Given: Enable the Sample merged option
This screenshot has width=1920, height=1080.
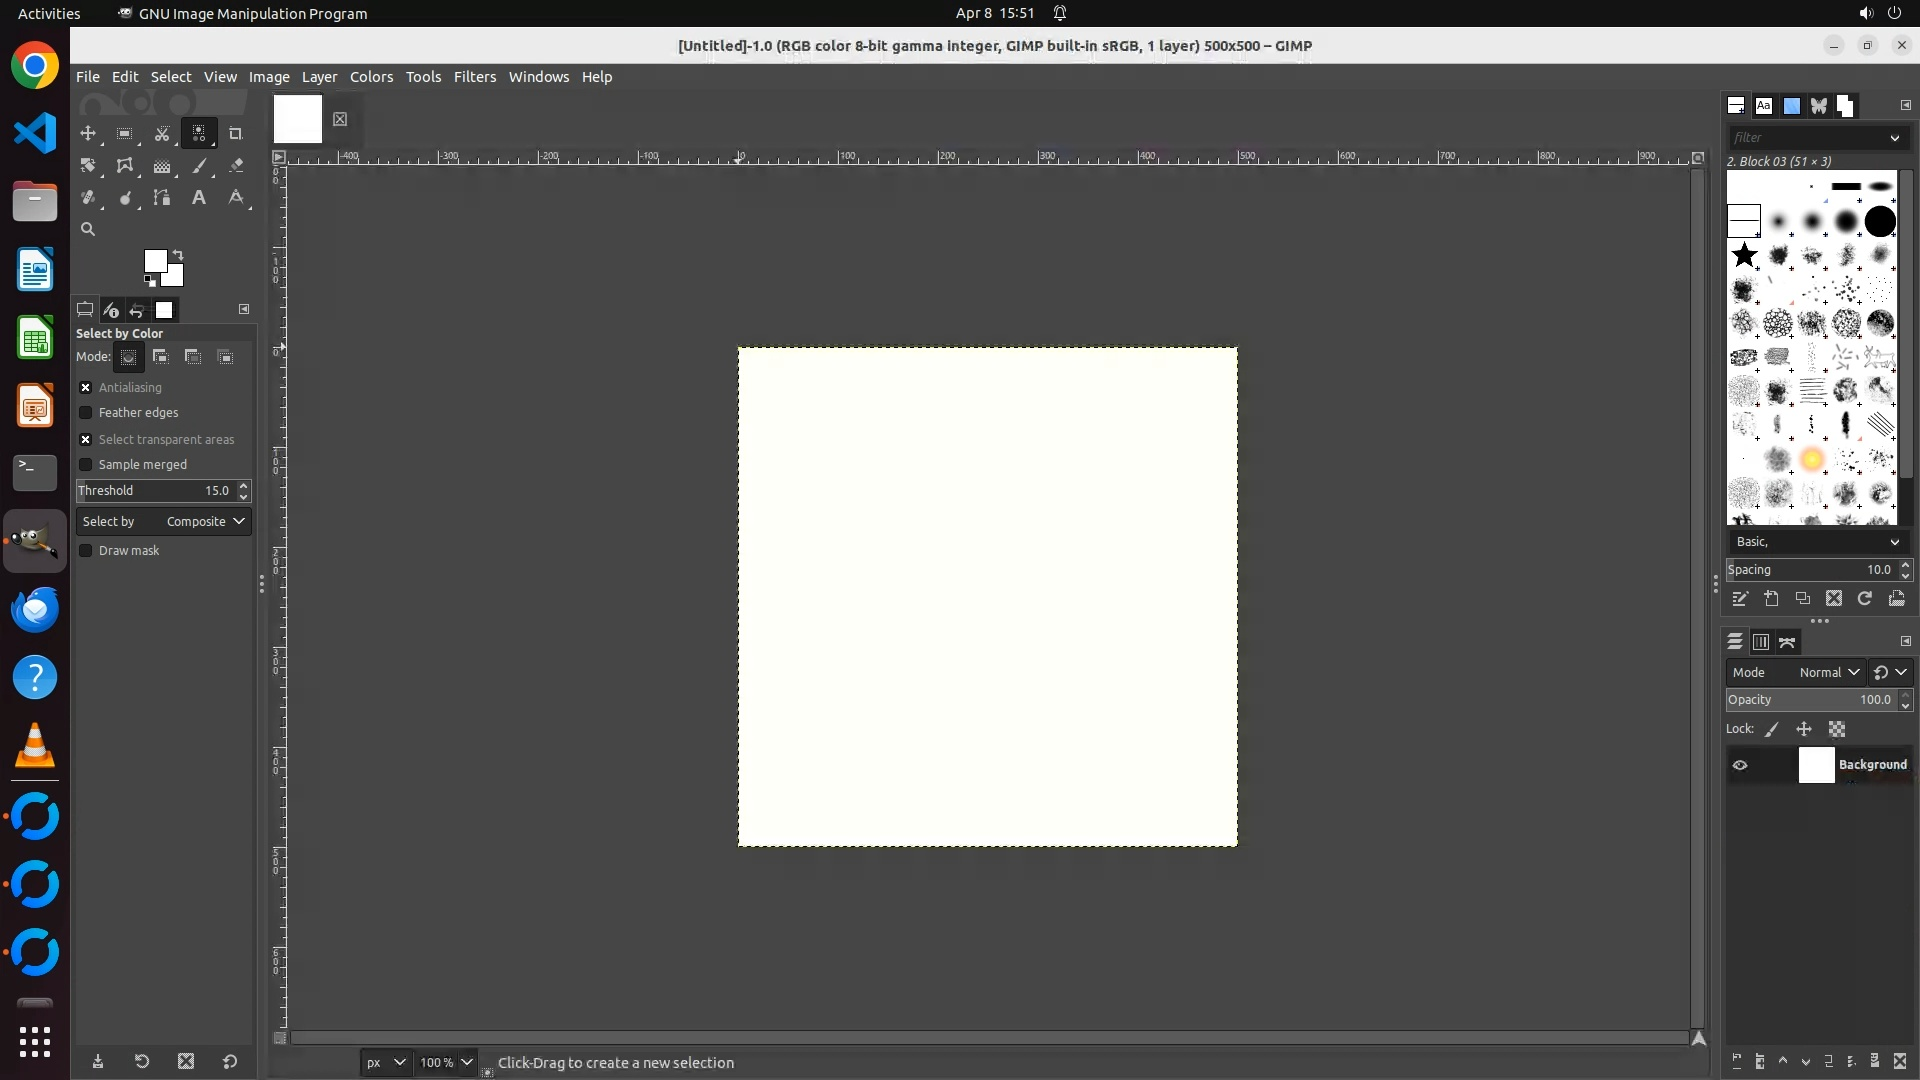Looking at the screenshot, I should tap(86, 465).
